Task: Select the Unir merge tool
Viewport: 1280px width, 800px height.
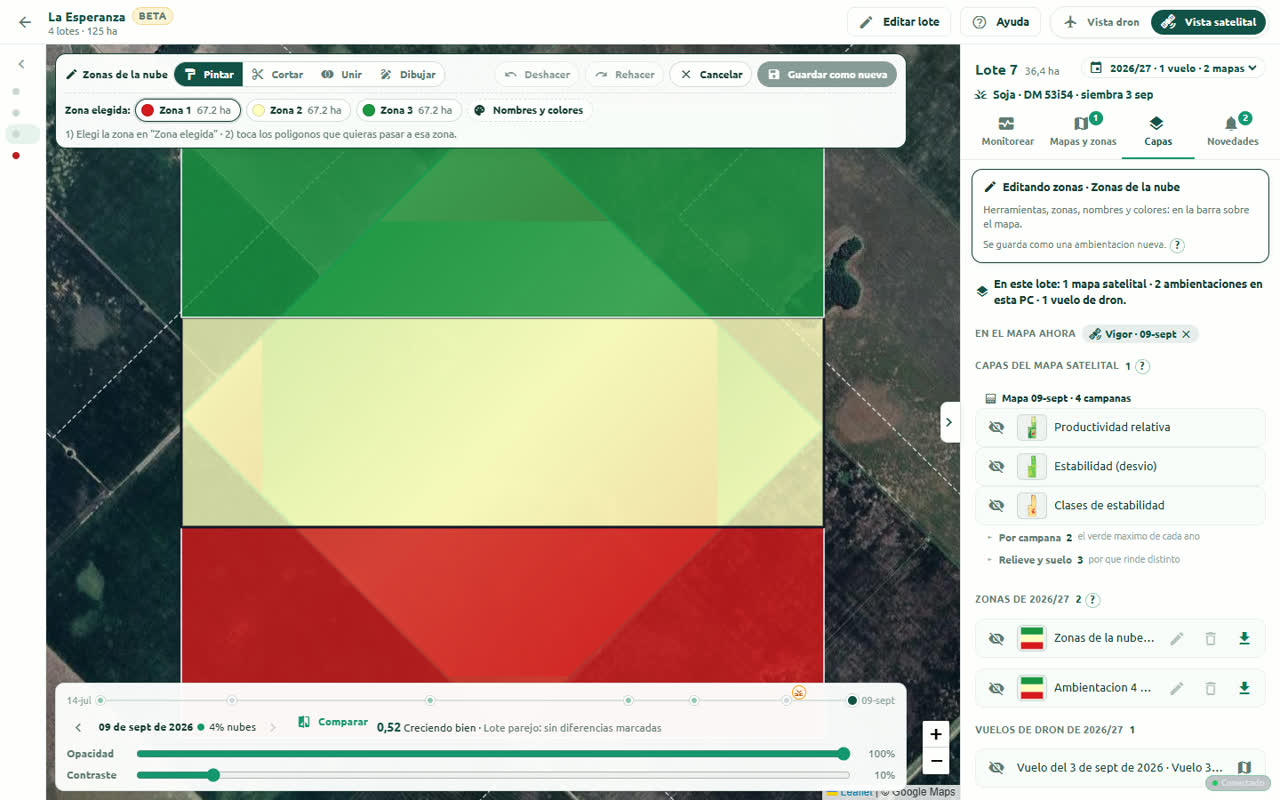Action: [341, 74]
